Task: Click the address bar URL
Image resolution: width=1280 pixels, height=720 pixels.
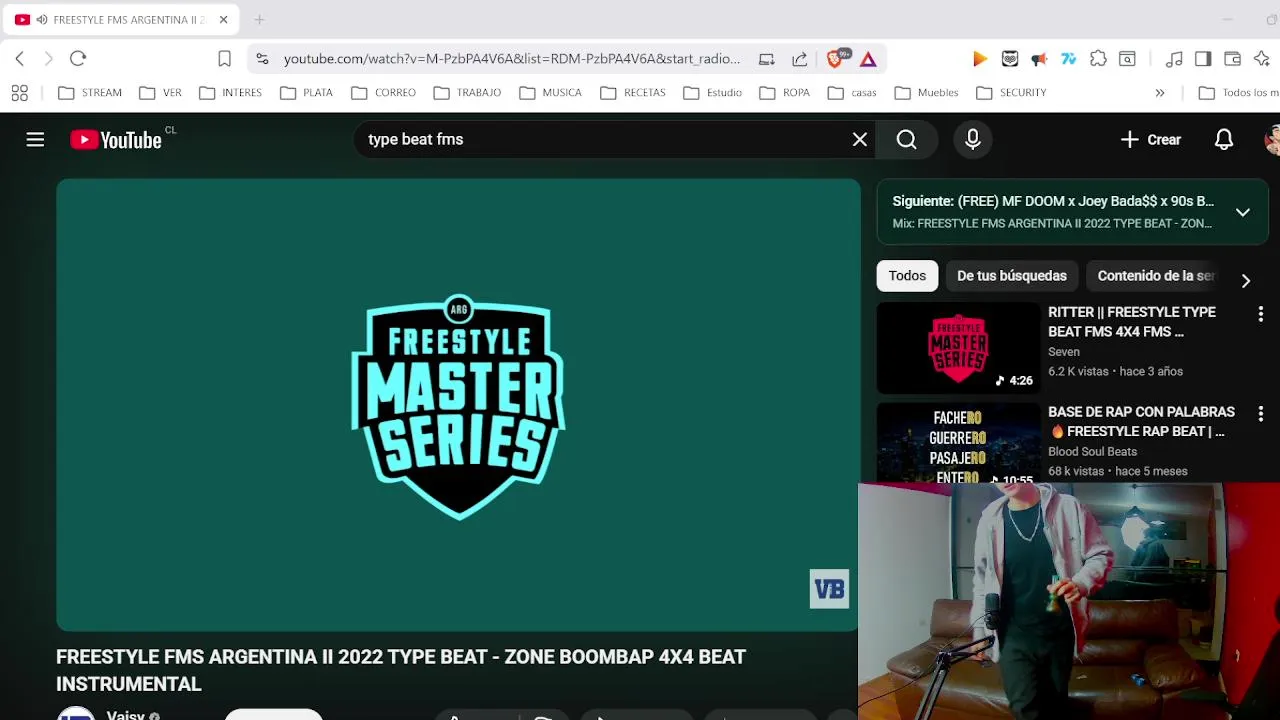Action: tap(512, 59)
